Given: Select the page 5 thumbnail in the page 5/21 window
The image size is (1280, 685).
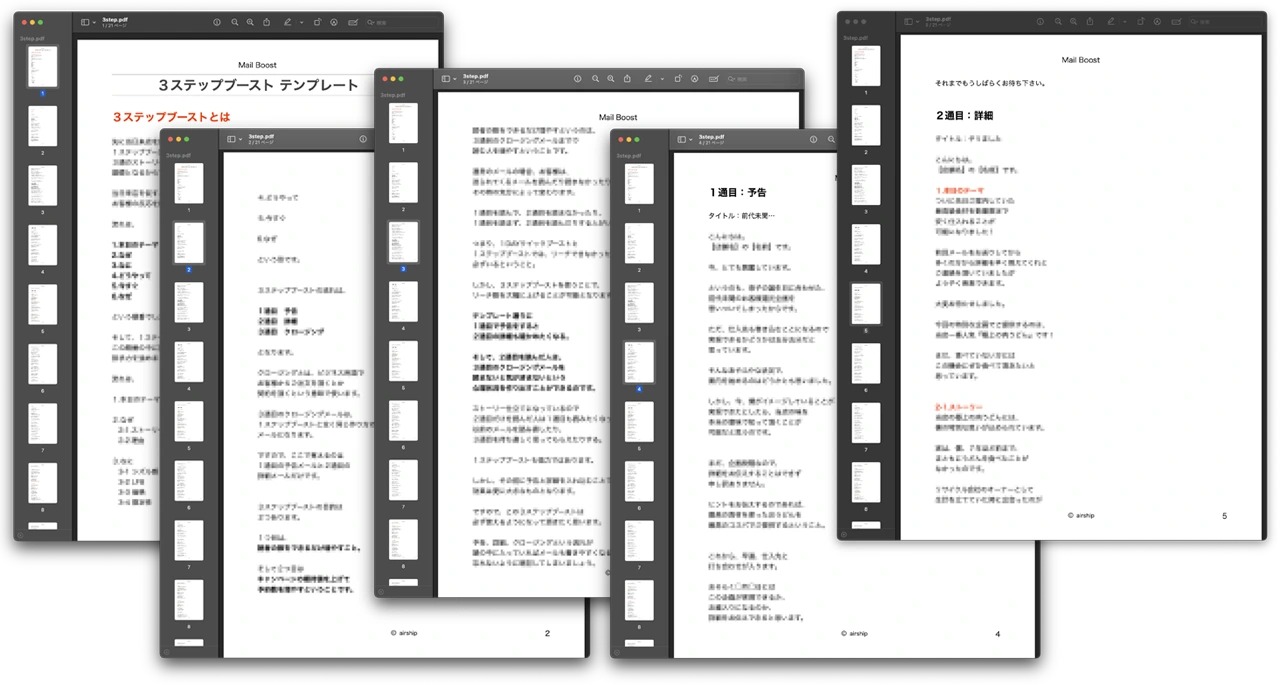Looking at the screenshot, I should pos(866,304).
